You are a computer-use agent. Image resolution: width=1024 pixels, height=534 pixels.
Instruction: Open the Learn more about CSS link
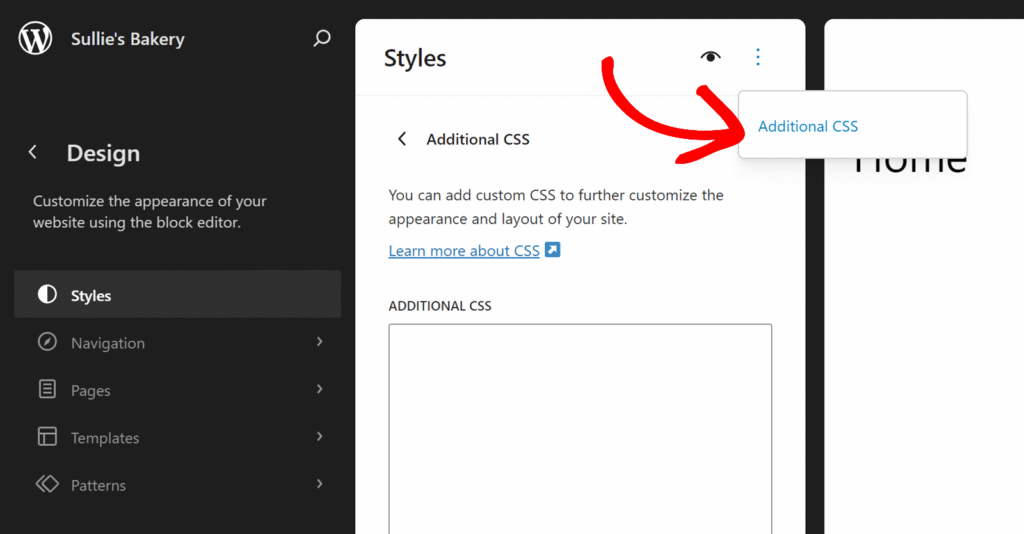point(464,251)
